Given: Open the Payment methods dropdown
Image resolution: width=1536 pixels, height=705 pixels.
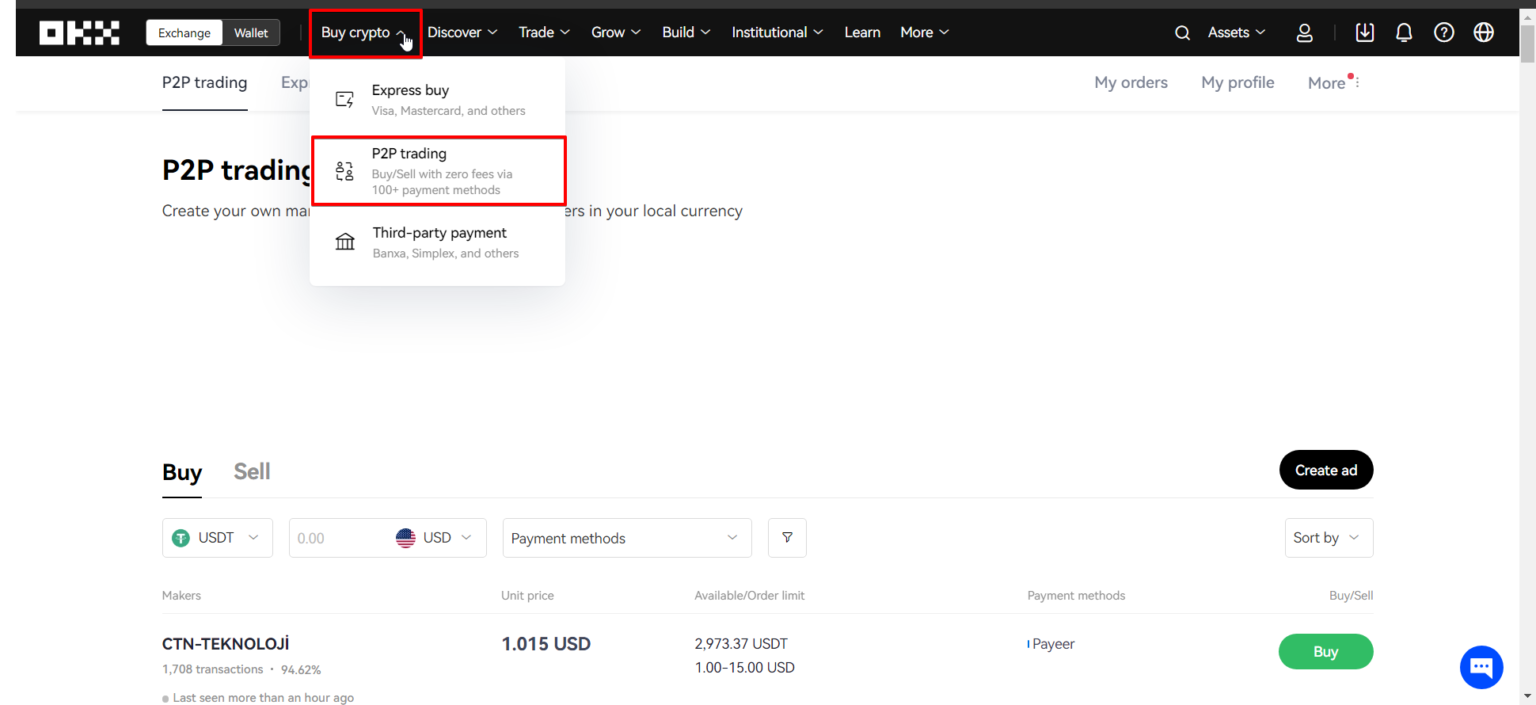Looking at the screenshot, I should pyautogui.click(x=627, y=538).
